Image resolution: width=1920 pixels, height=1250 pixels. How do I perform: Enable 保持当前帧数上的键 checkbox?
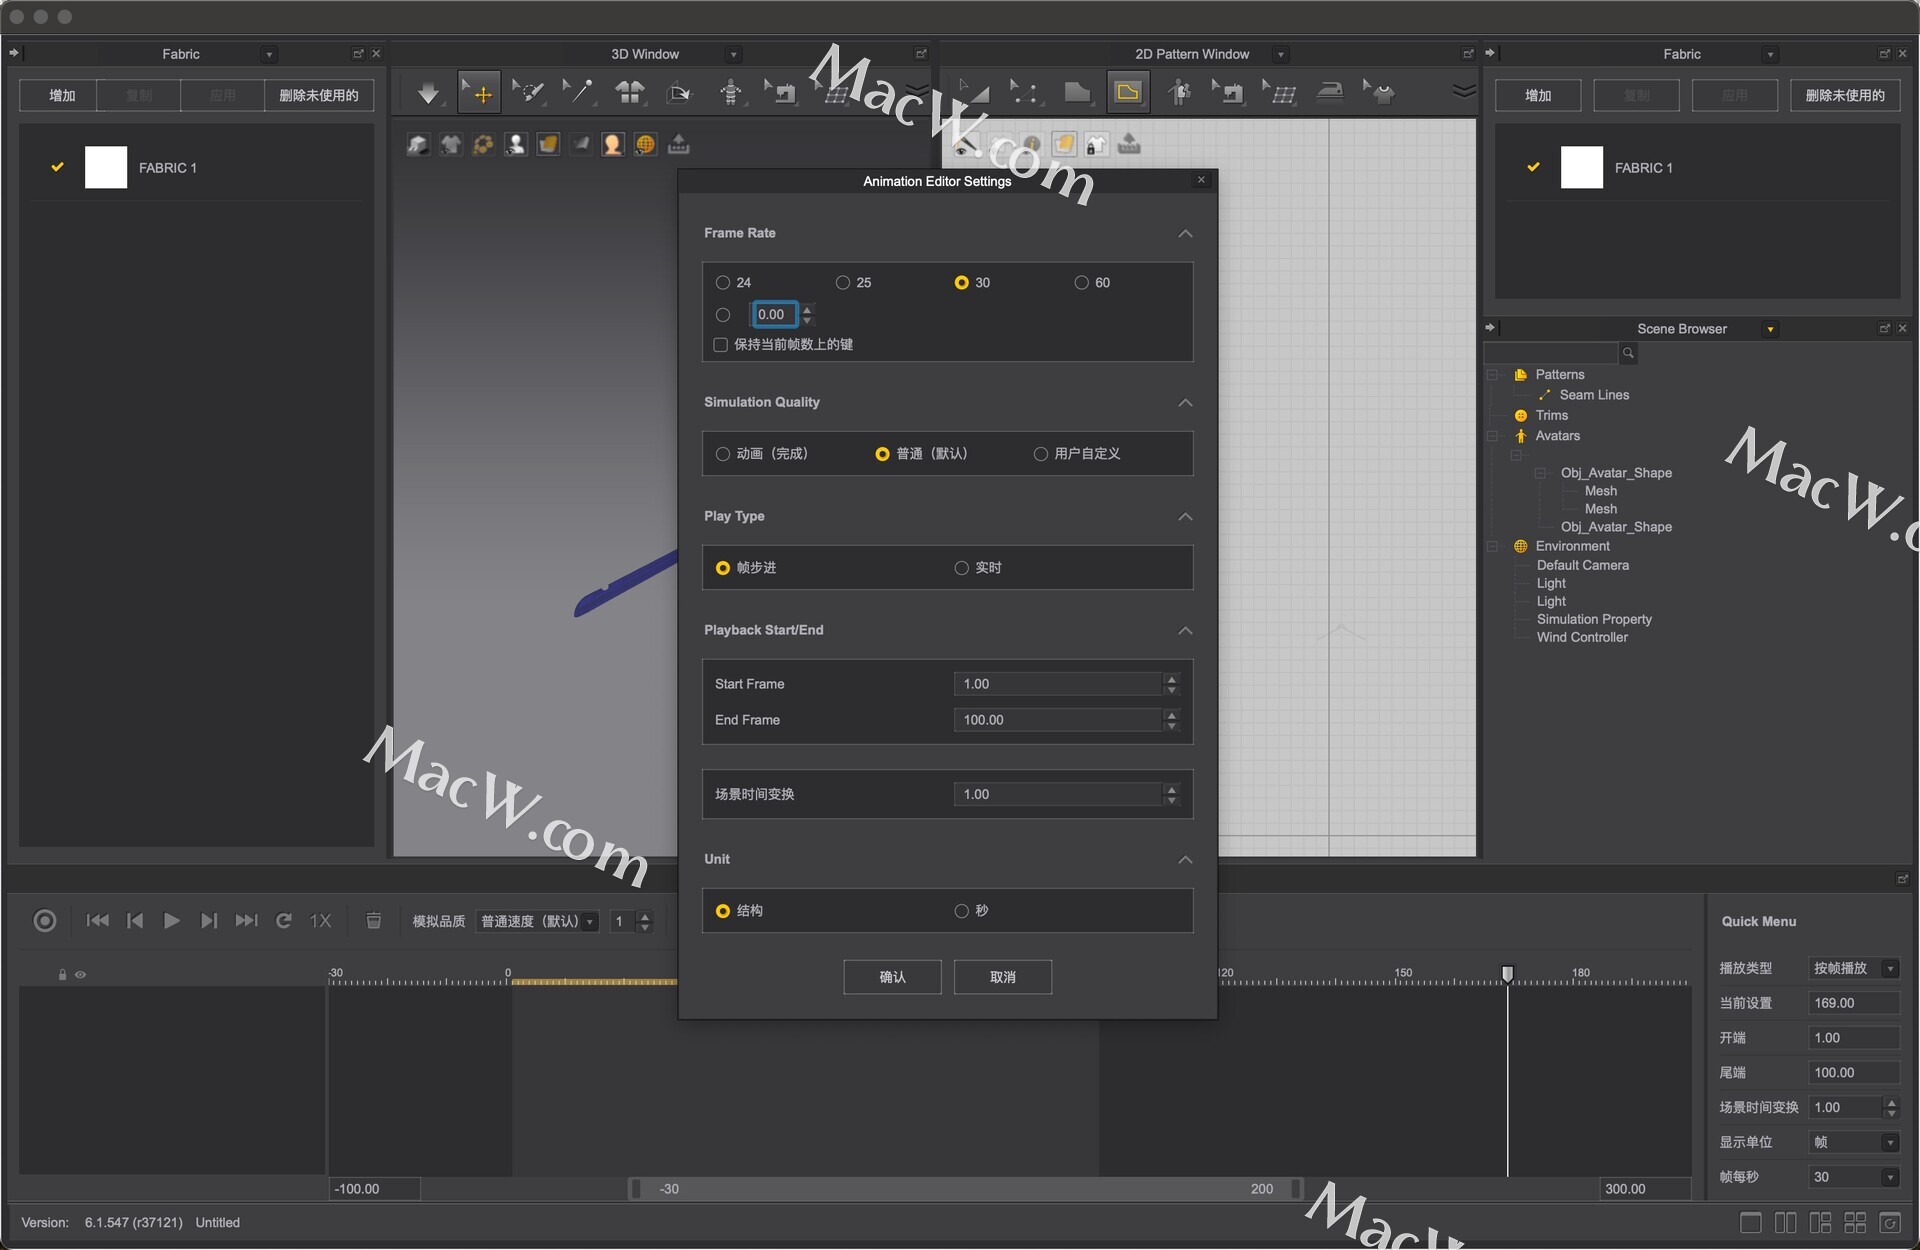[x=720, y=345]
